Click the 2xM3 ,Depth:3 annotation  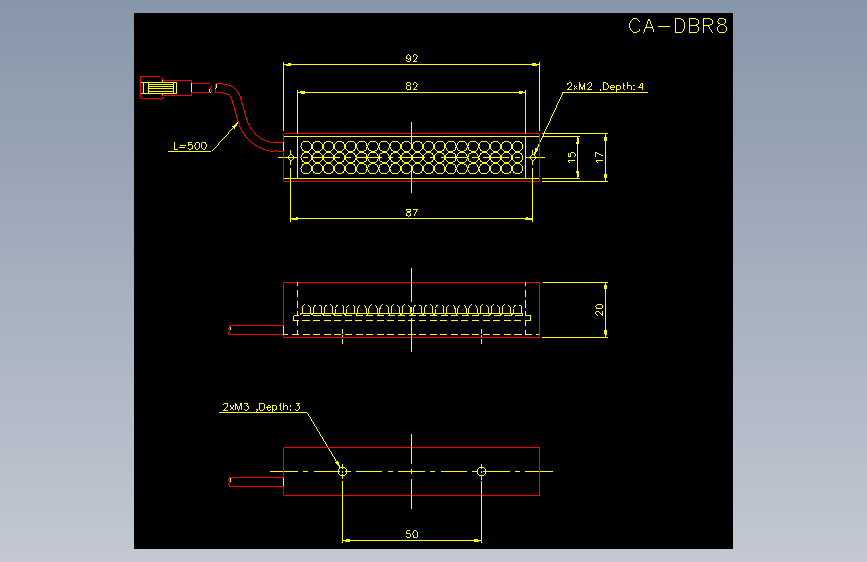261,407
